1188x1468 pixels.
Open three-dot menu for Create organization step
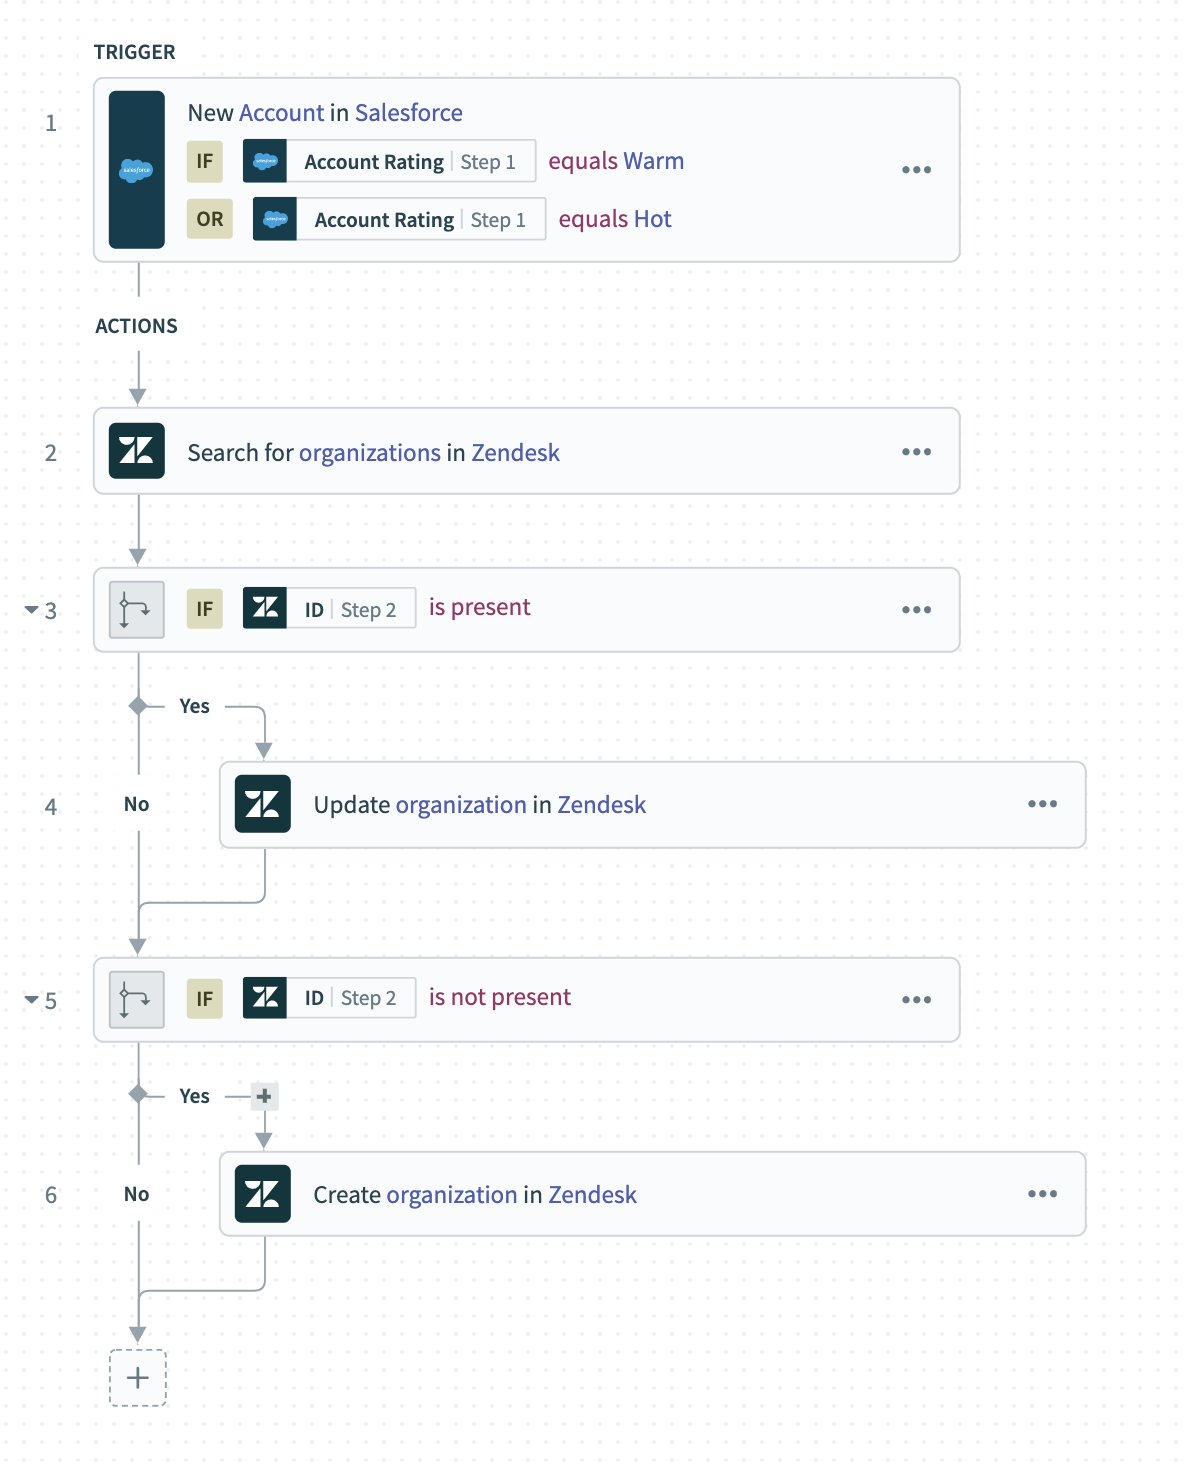1042,1194
